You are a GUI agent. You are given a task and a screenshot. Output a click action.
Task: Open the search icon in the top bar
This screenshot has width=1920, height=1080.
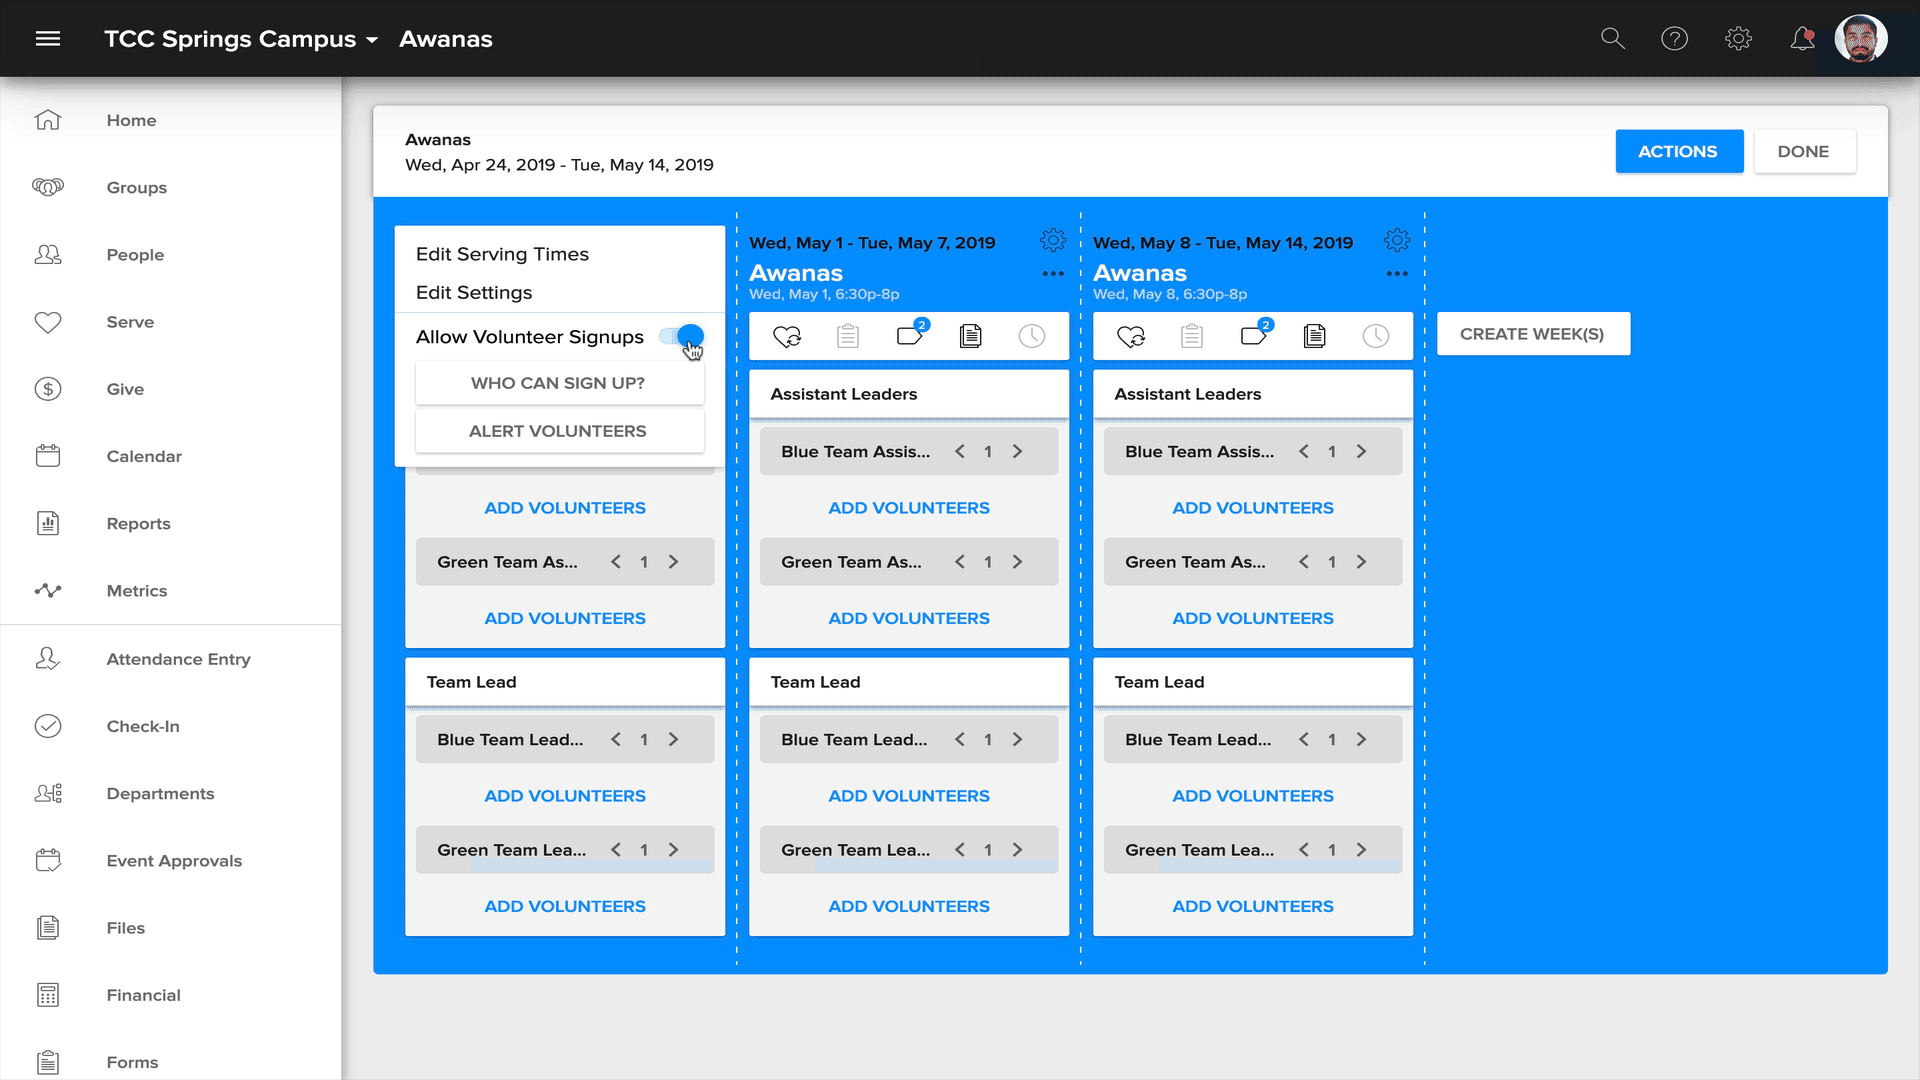coord(1613,38)
